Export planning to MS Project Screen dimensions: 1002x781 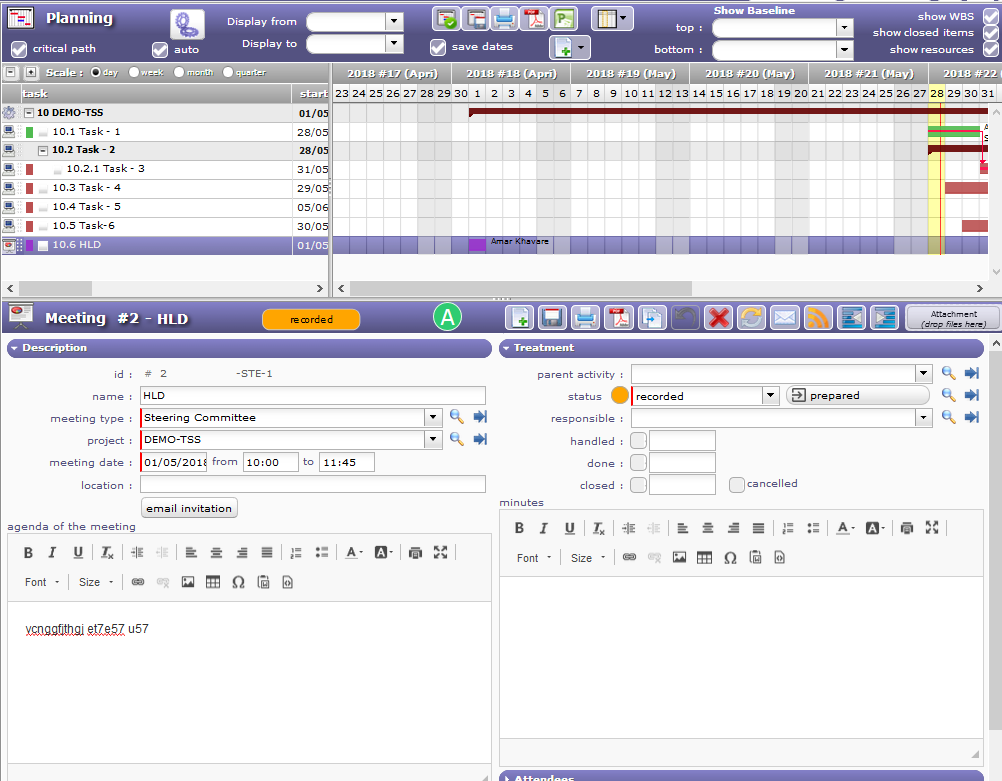coord(565,18)
